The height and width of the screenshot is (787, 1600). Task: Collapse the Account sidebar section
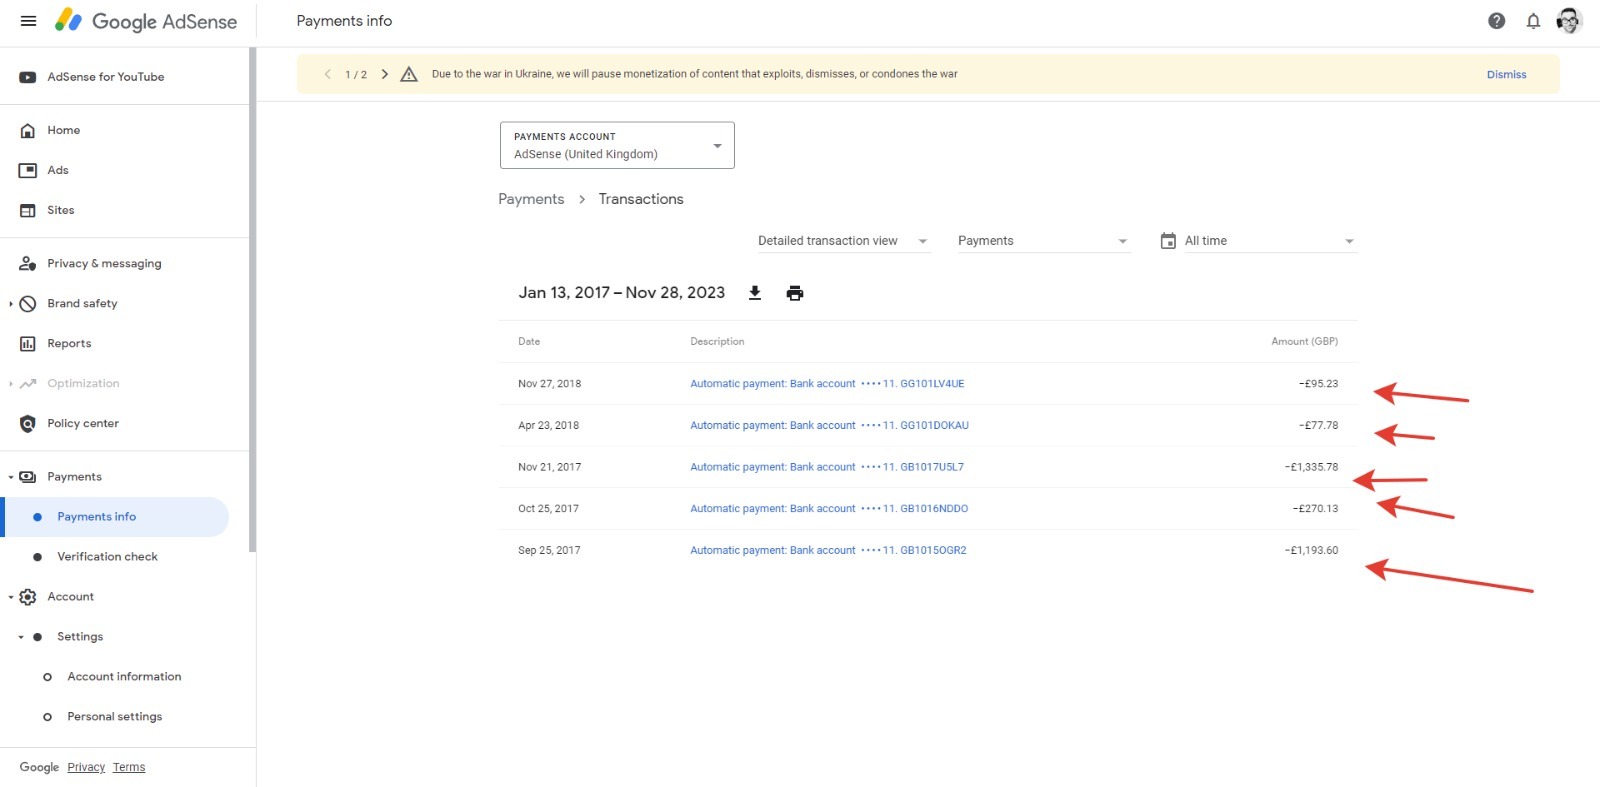click(11, 597)
